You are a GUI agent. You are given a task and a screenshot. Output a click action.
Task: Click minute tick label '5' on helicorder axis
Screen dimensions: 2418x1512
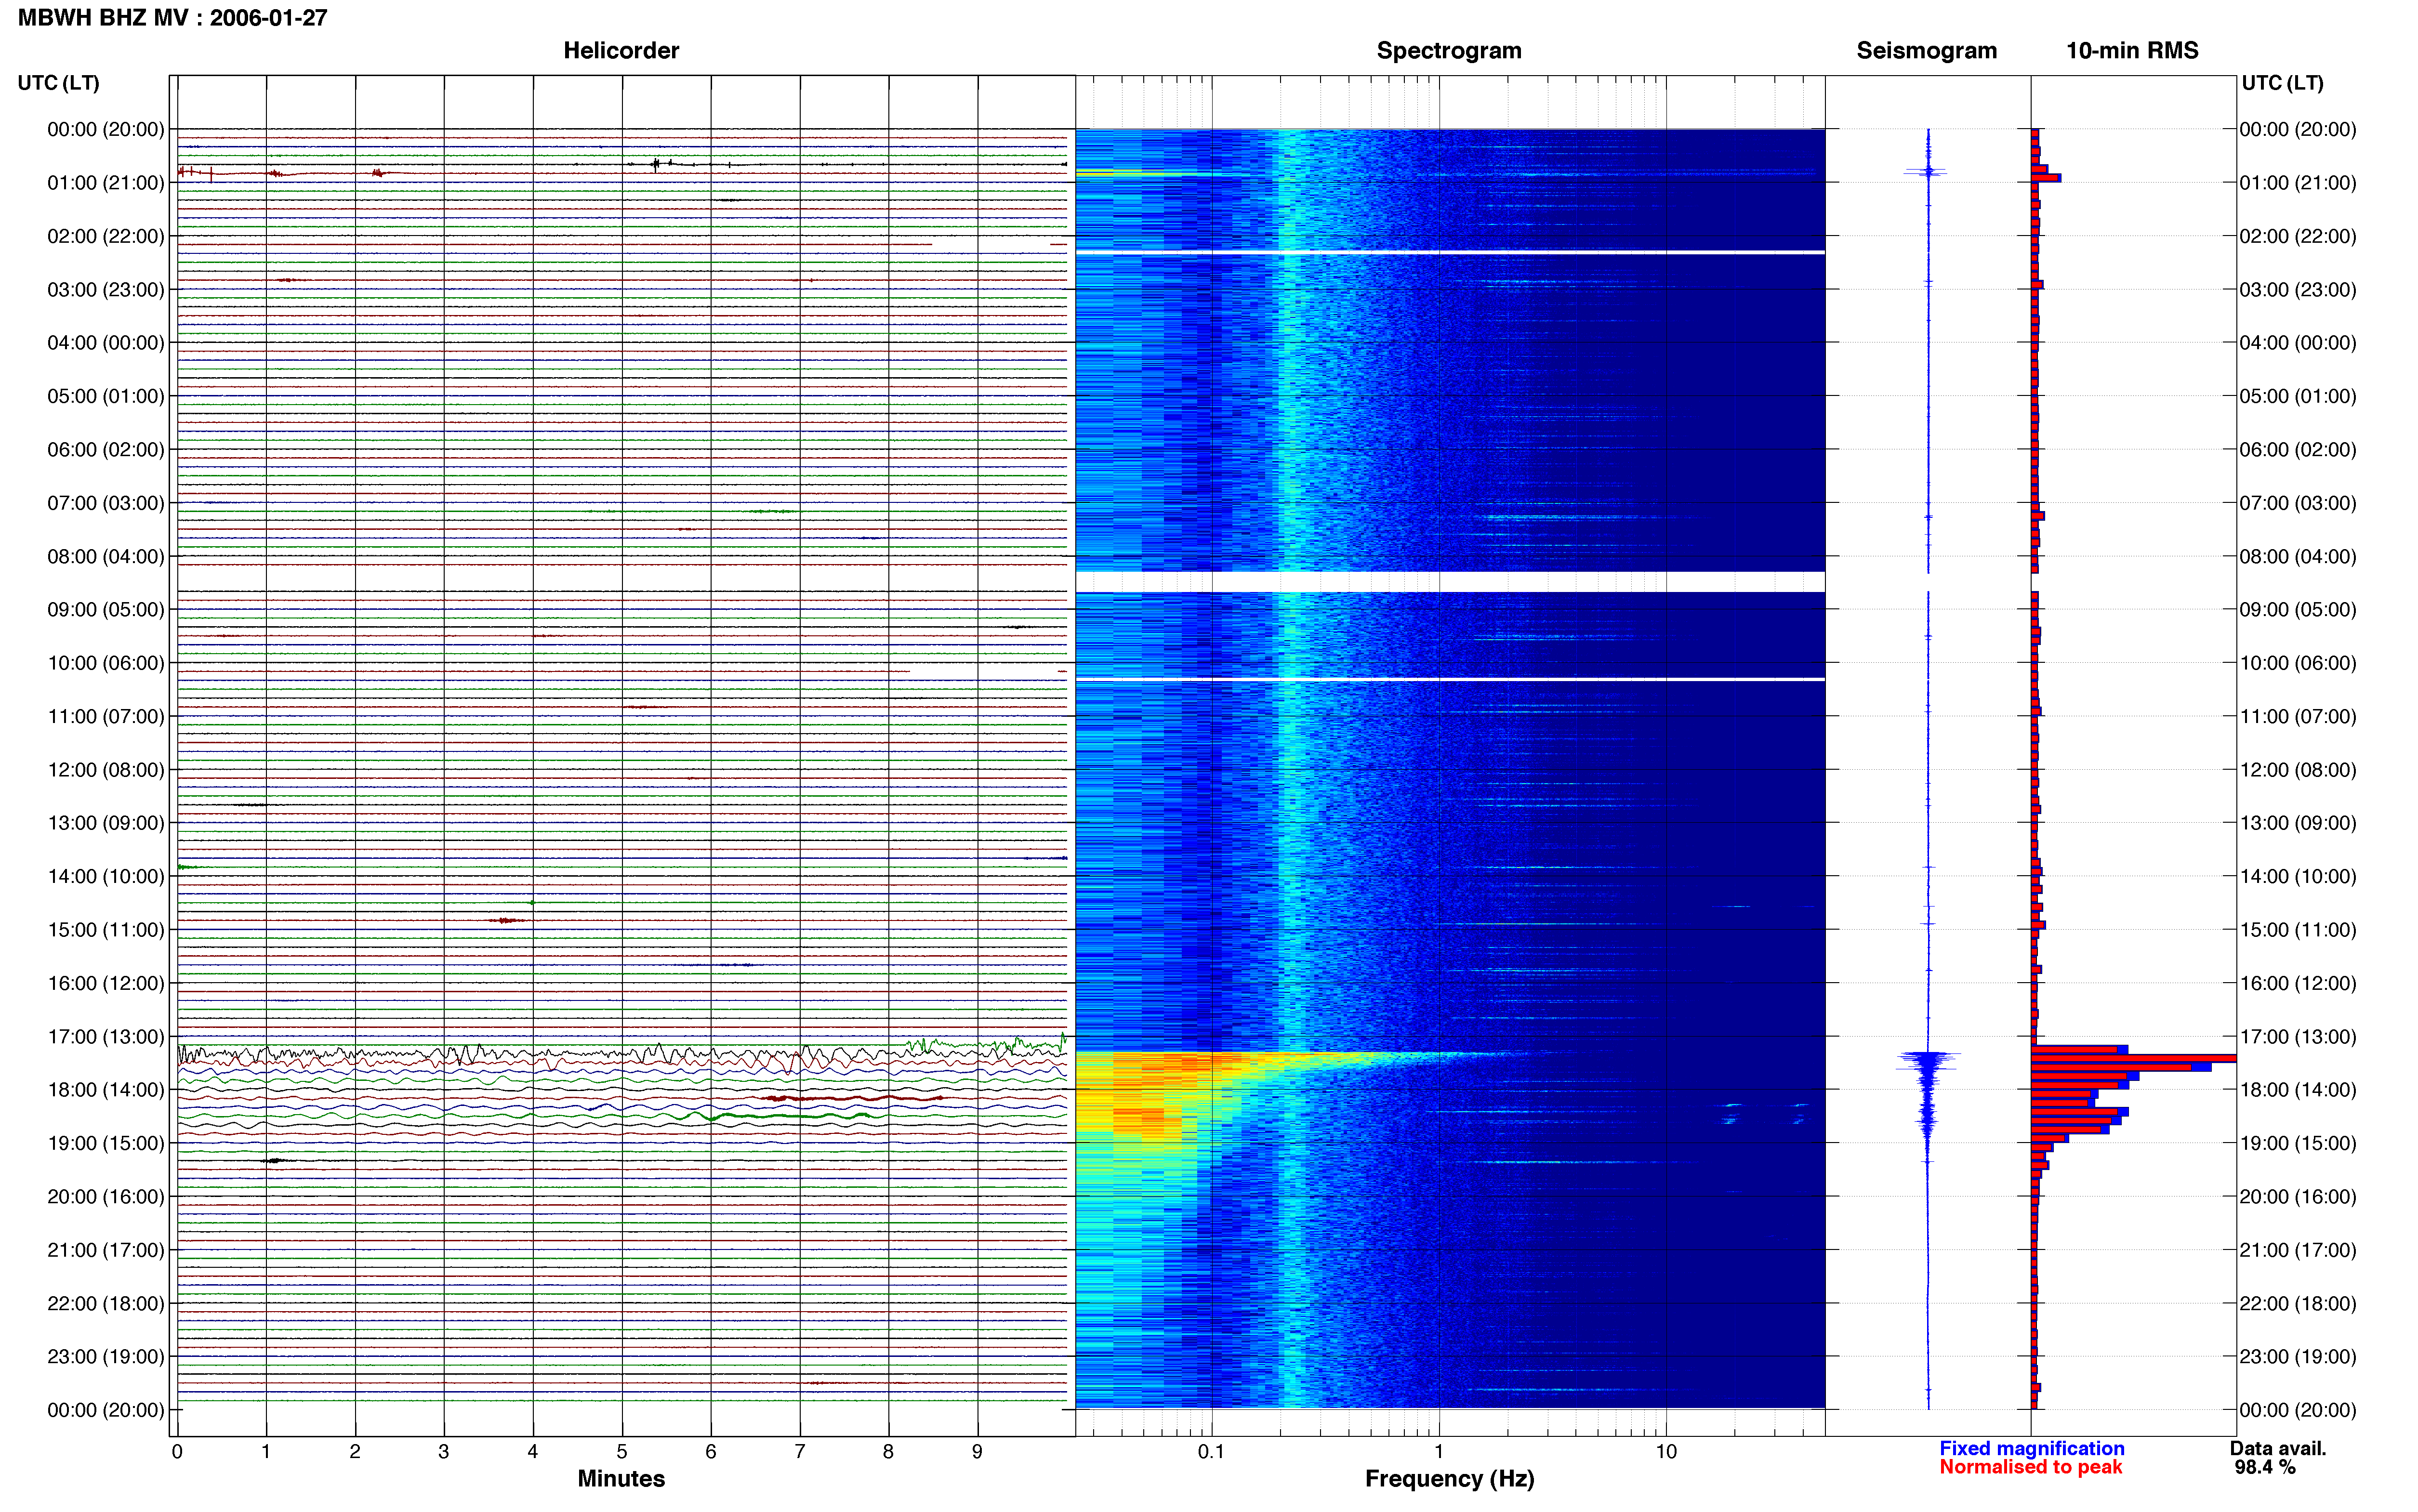coord(622,1452)
